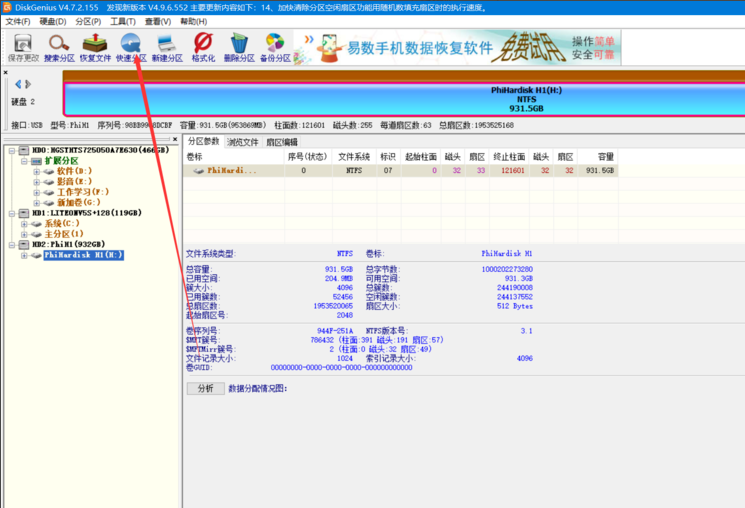Select 软件(D:) volume in tree

click(74, 171)
